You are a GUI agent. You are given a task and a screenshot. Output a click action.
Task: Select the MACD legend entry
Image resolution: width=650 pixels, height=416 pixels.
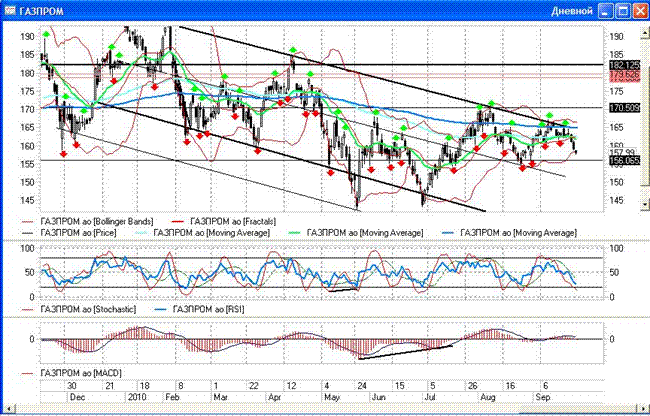pyautogui.click(x=71, y=373)
